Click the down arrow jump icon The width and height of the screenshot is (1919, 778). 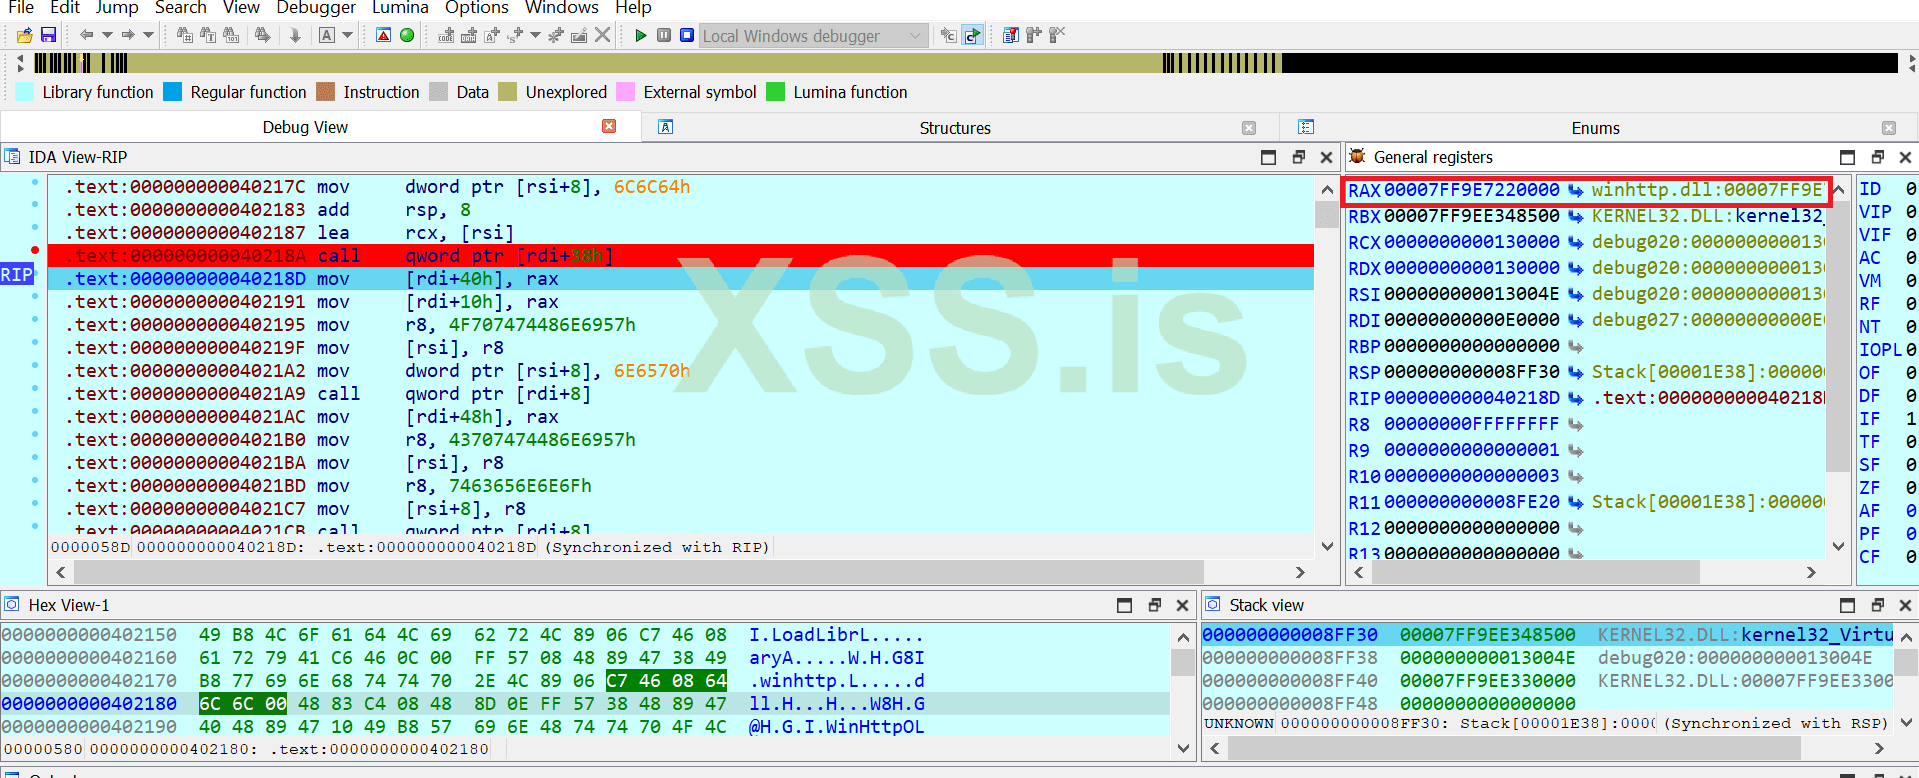(x=295, y=35)
